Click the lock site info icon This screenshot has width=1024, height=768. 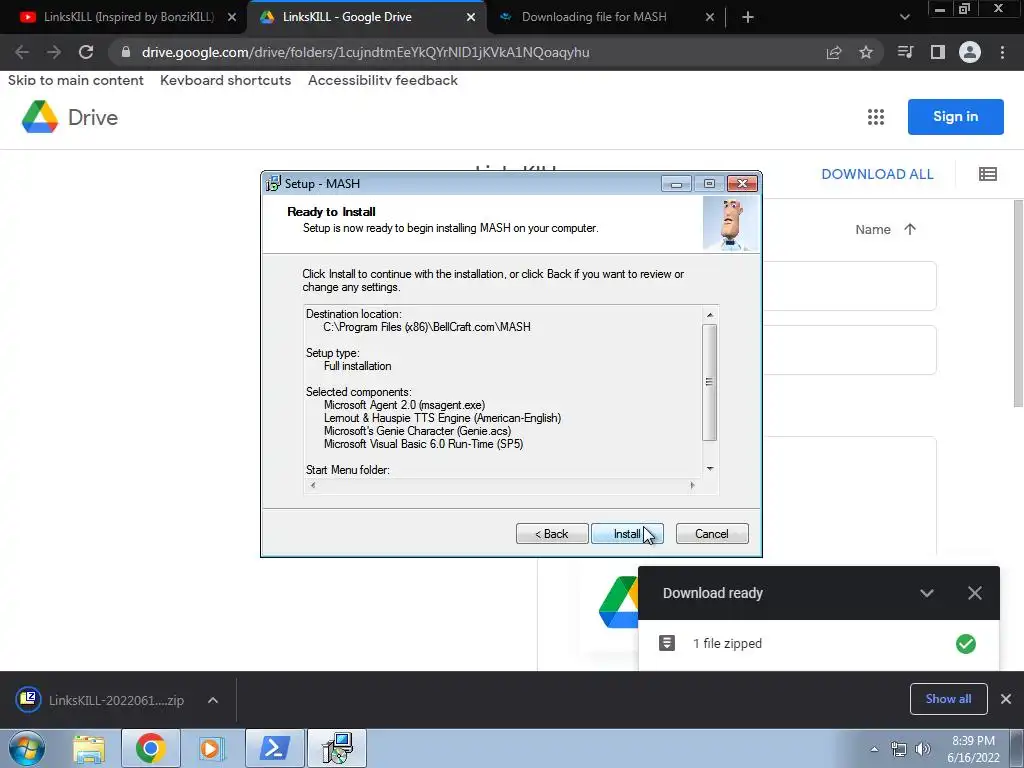pos(126,52)
